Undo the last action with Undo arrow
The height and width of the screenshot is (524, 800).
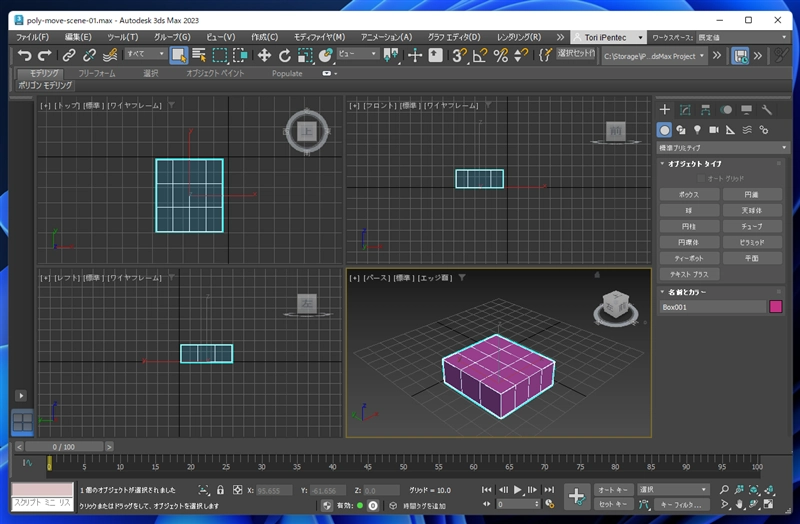24,55
